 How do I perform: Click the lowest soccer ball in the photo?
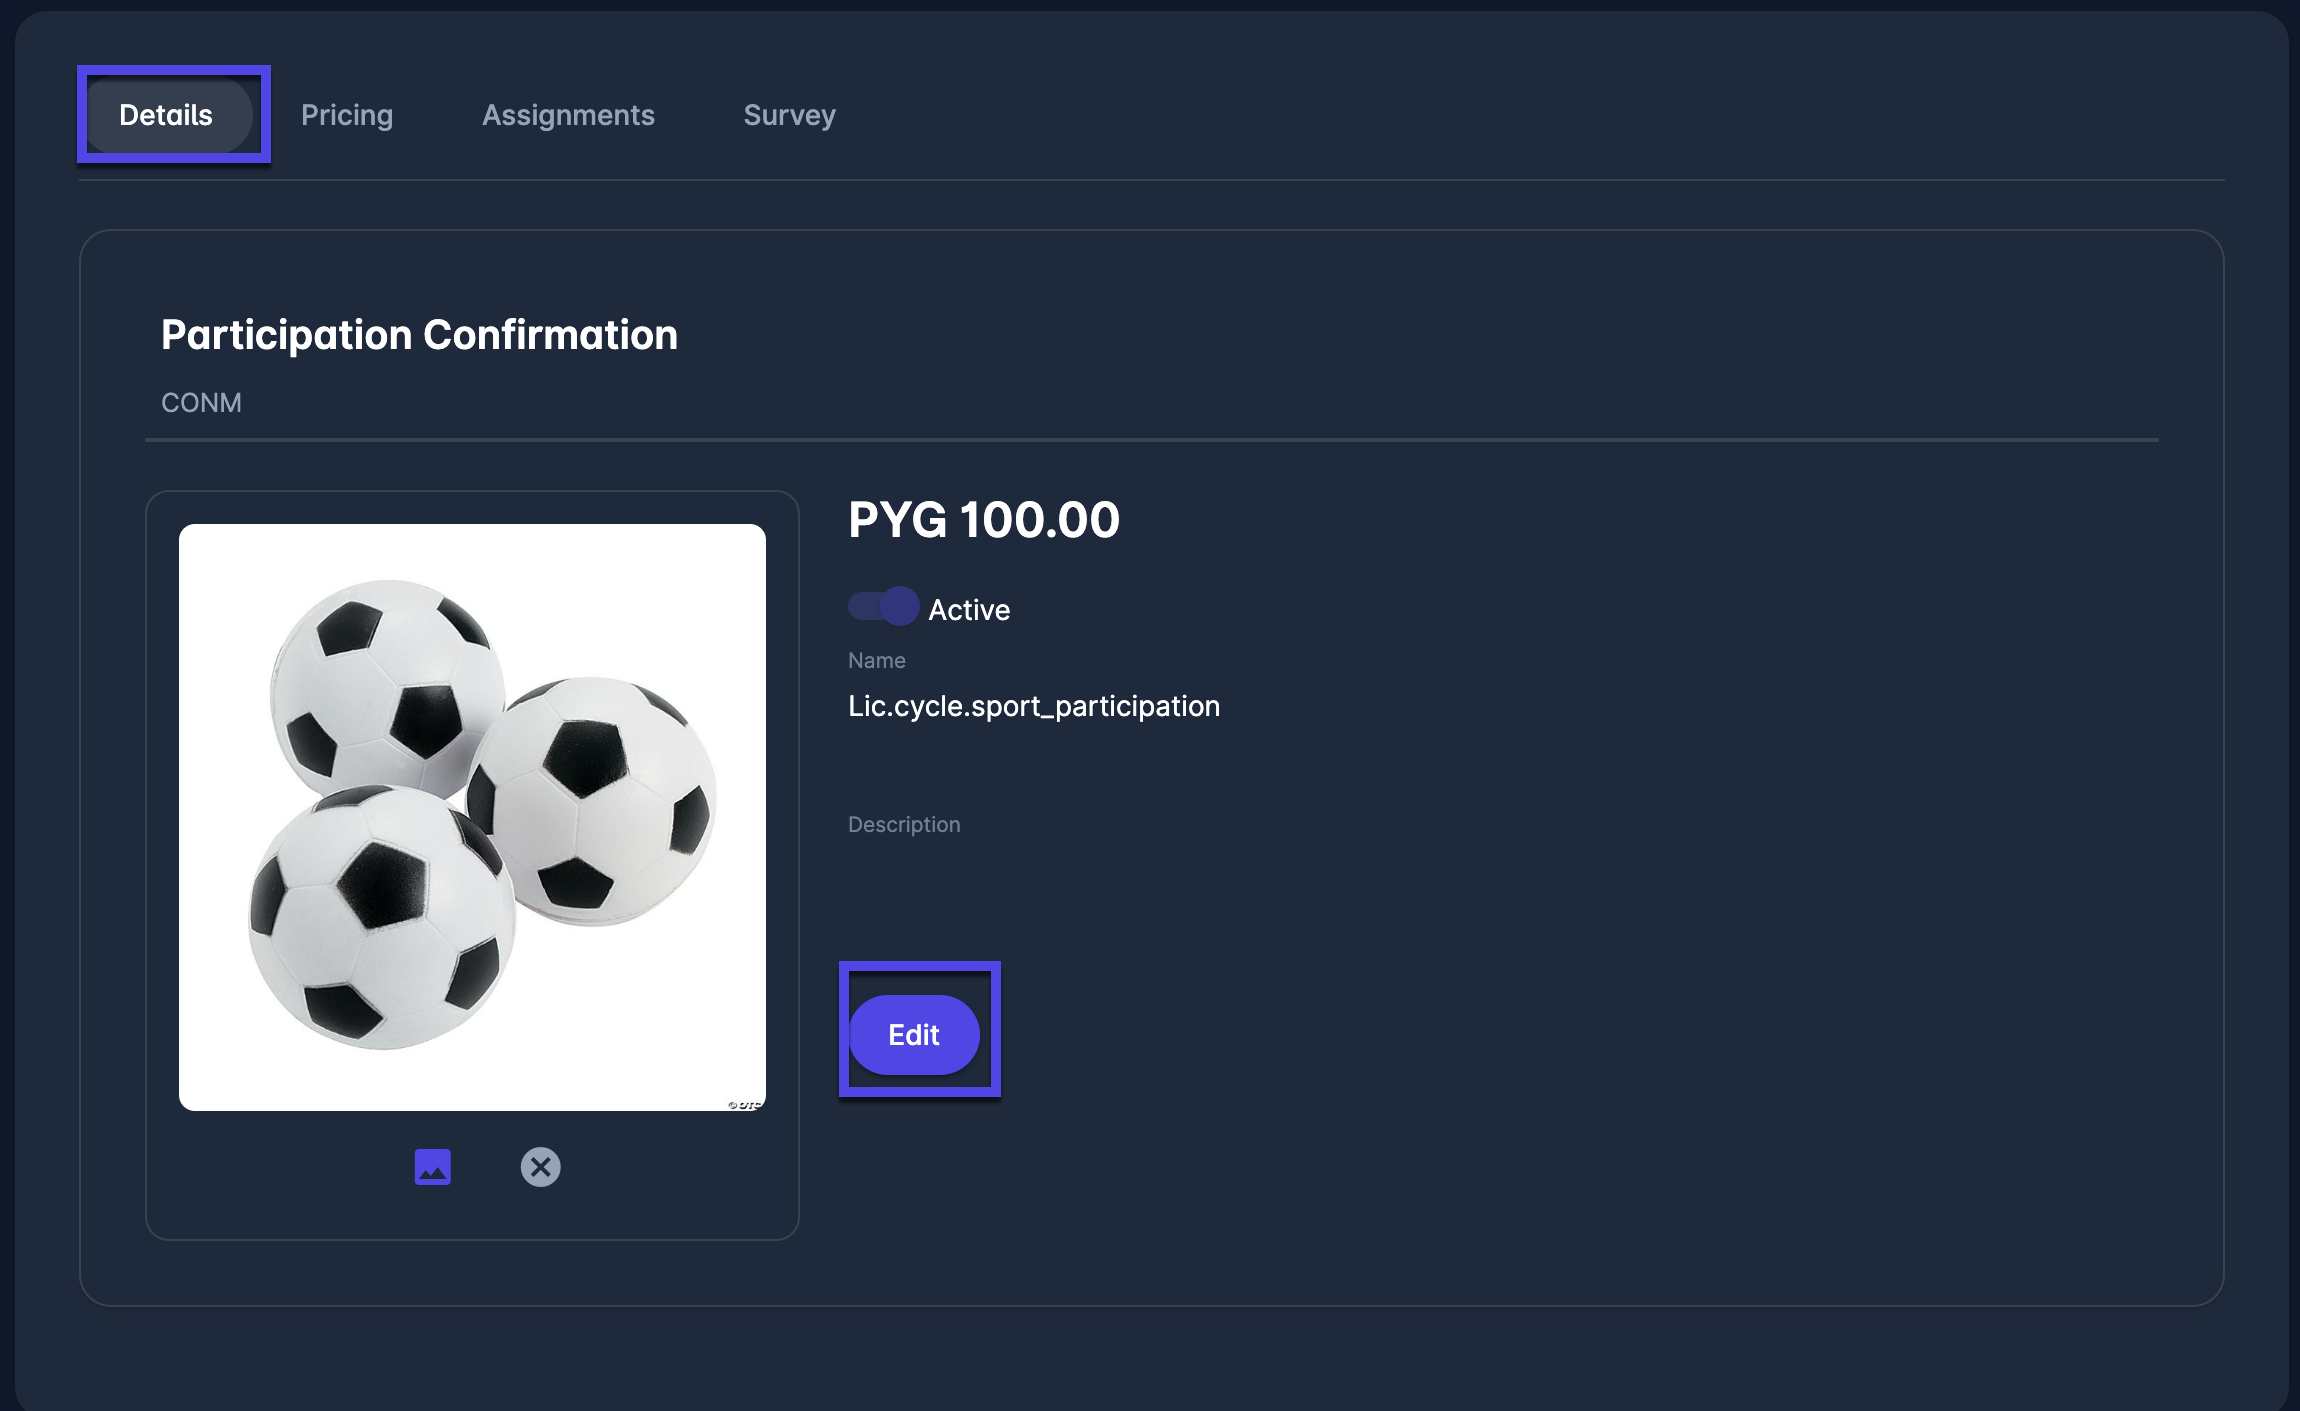point(380,920)
